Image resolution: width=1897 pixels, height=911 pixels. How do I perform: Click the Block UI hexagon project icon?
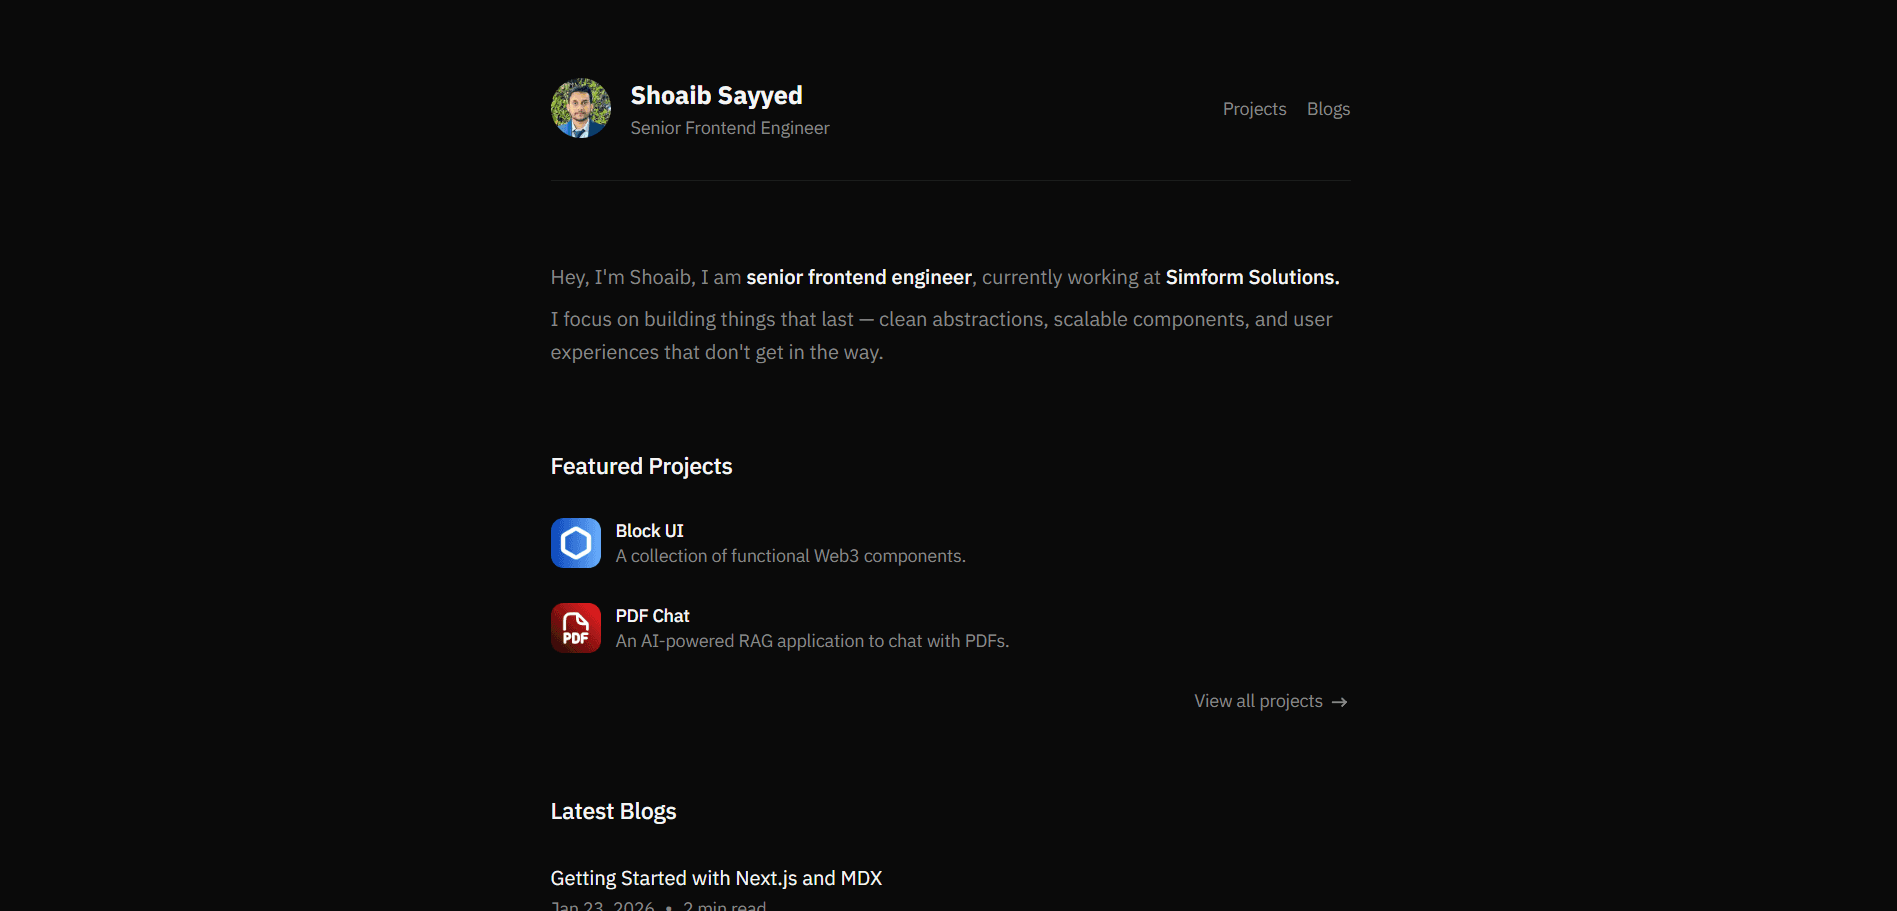[576, 542]
